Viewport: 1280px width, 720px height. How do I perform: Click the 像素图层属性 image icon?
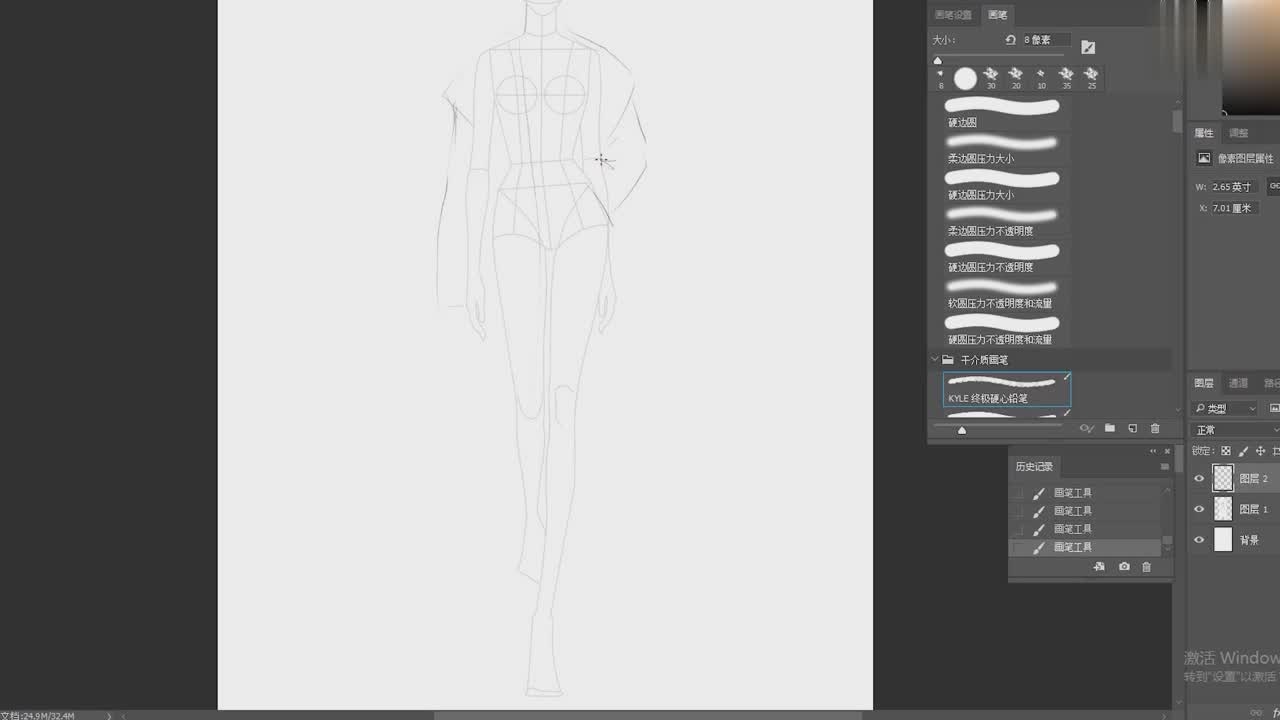[x=1204, y=158]
